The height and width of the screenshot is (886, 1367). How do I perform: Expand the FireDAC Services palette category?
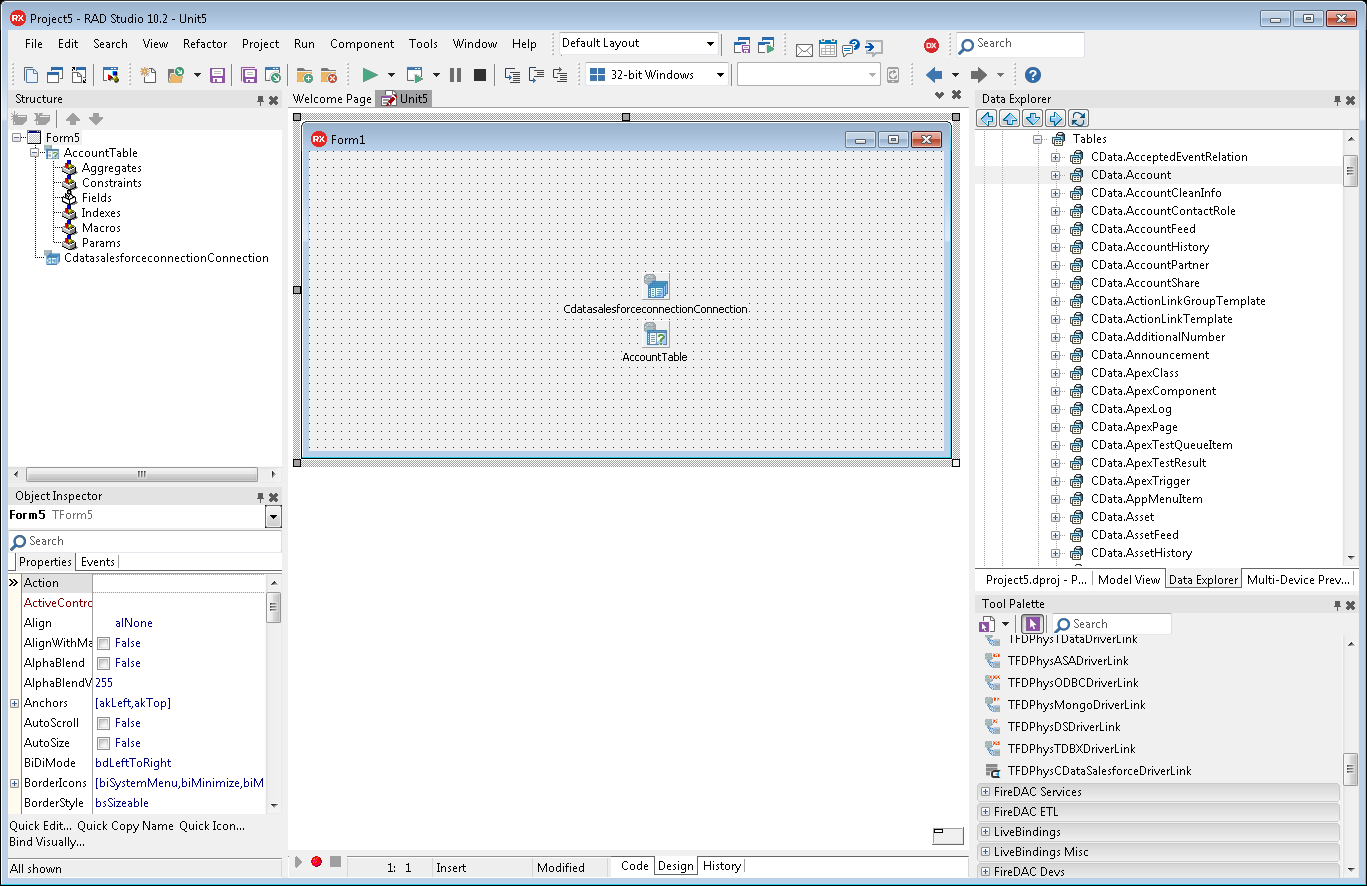tap(986, 792)
